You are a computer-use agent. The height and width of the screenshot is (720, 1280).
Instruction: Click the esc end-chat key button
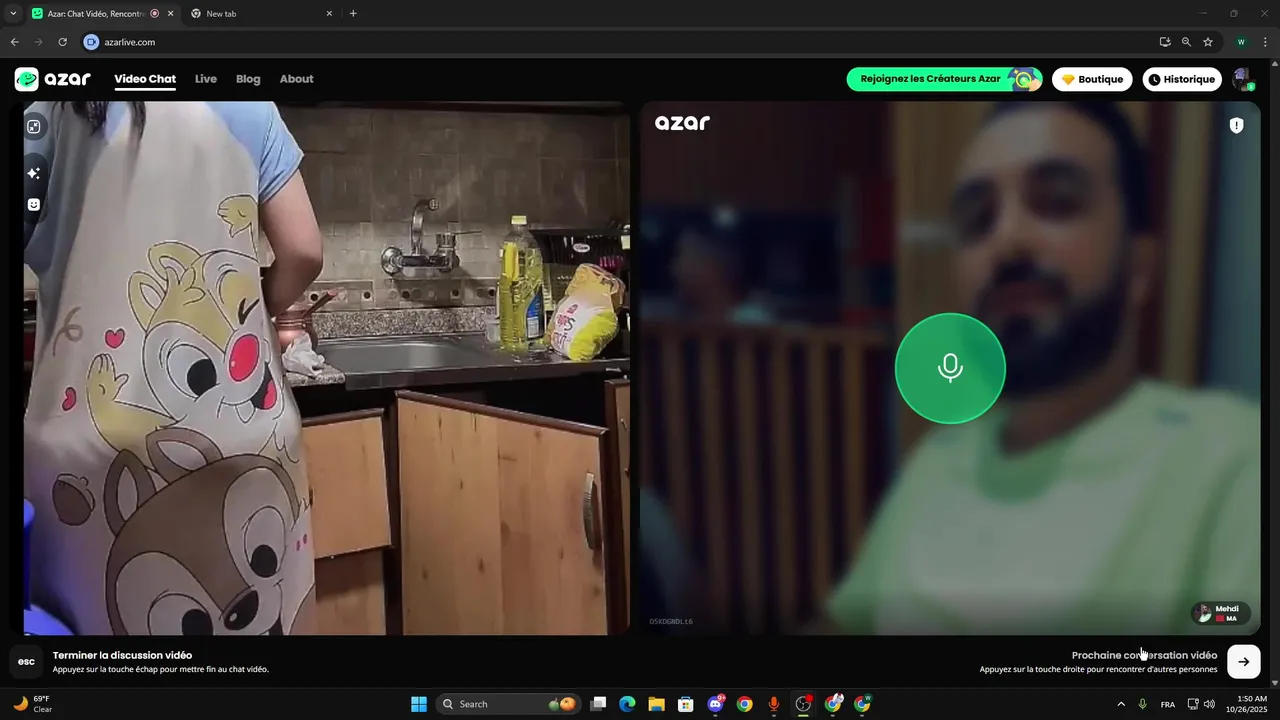27,661
